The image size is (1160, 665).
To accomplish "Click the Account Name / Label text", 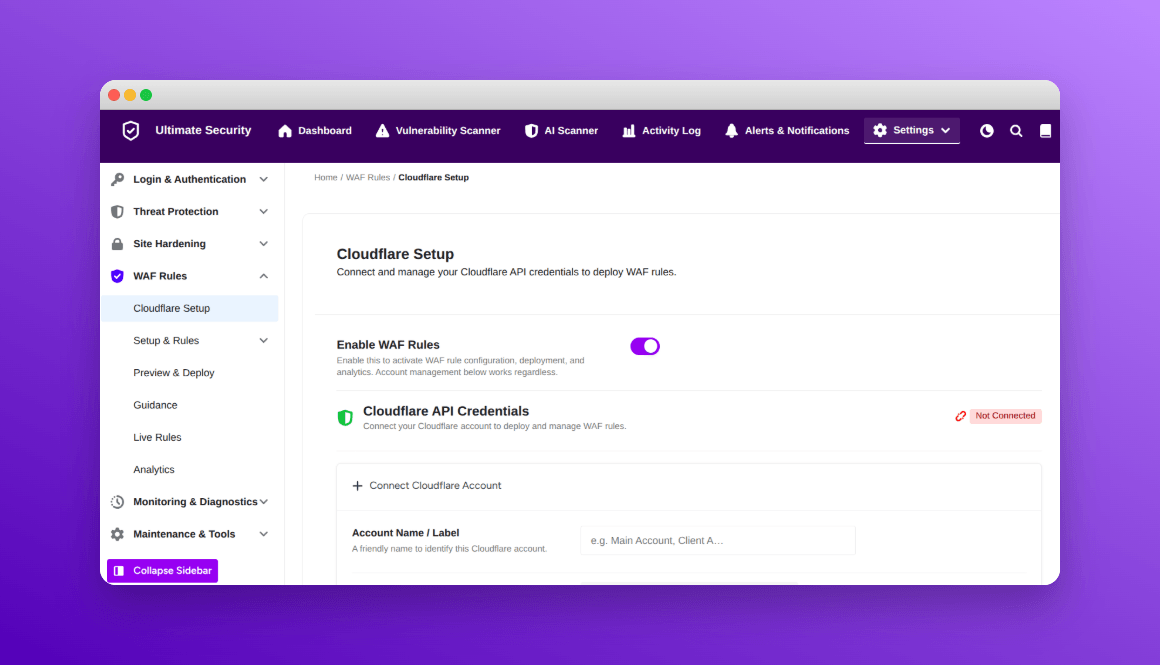I will (405, 533).
